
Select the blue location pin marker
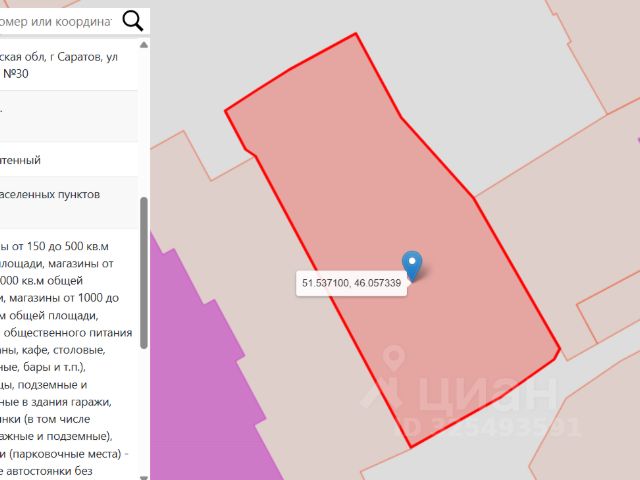(412, 265)
